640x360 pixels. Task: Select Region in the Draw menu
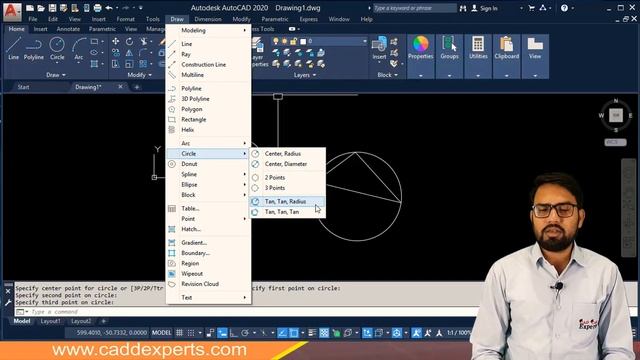208,263
